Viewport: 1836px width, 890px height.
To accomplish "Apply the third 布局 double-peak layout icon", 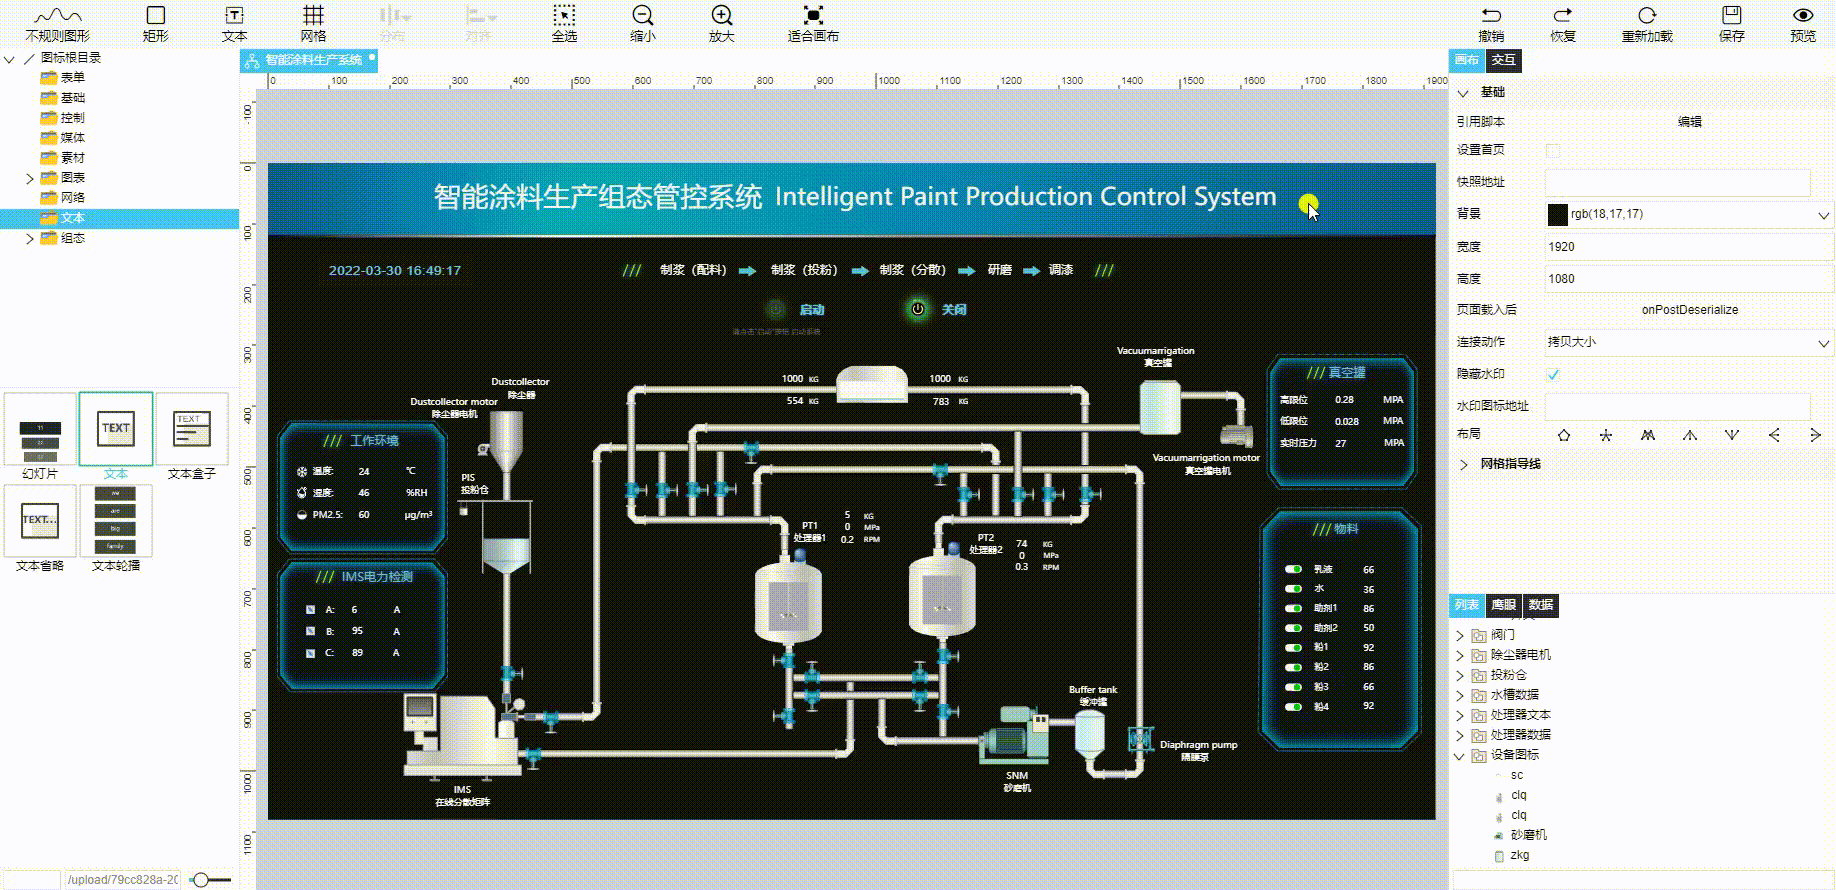I will pyautogui.click(x=1648, y=435).
